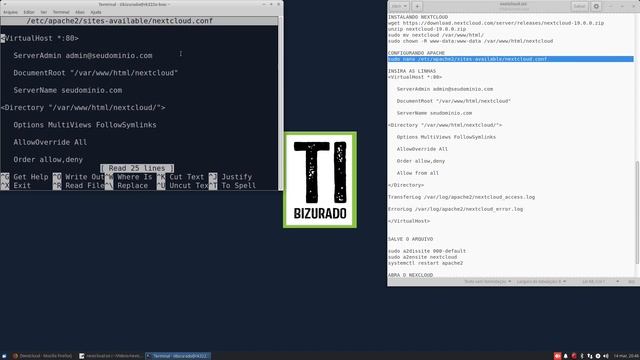Open the clock and date on the taskbar
Viewport: 640px width, 360px height.
click(x=626, y=356)
